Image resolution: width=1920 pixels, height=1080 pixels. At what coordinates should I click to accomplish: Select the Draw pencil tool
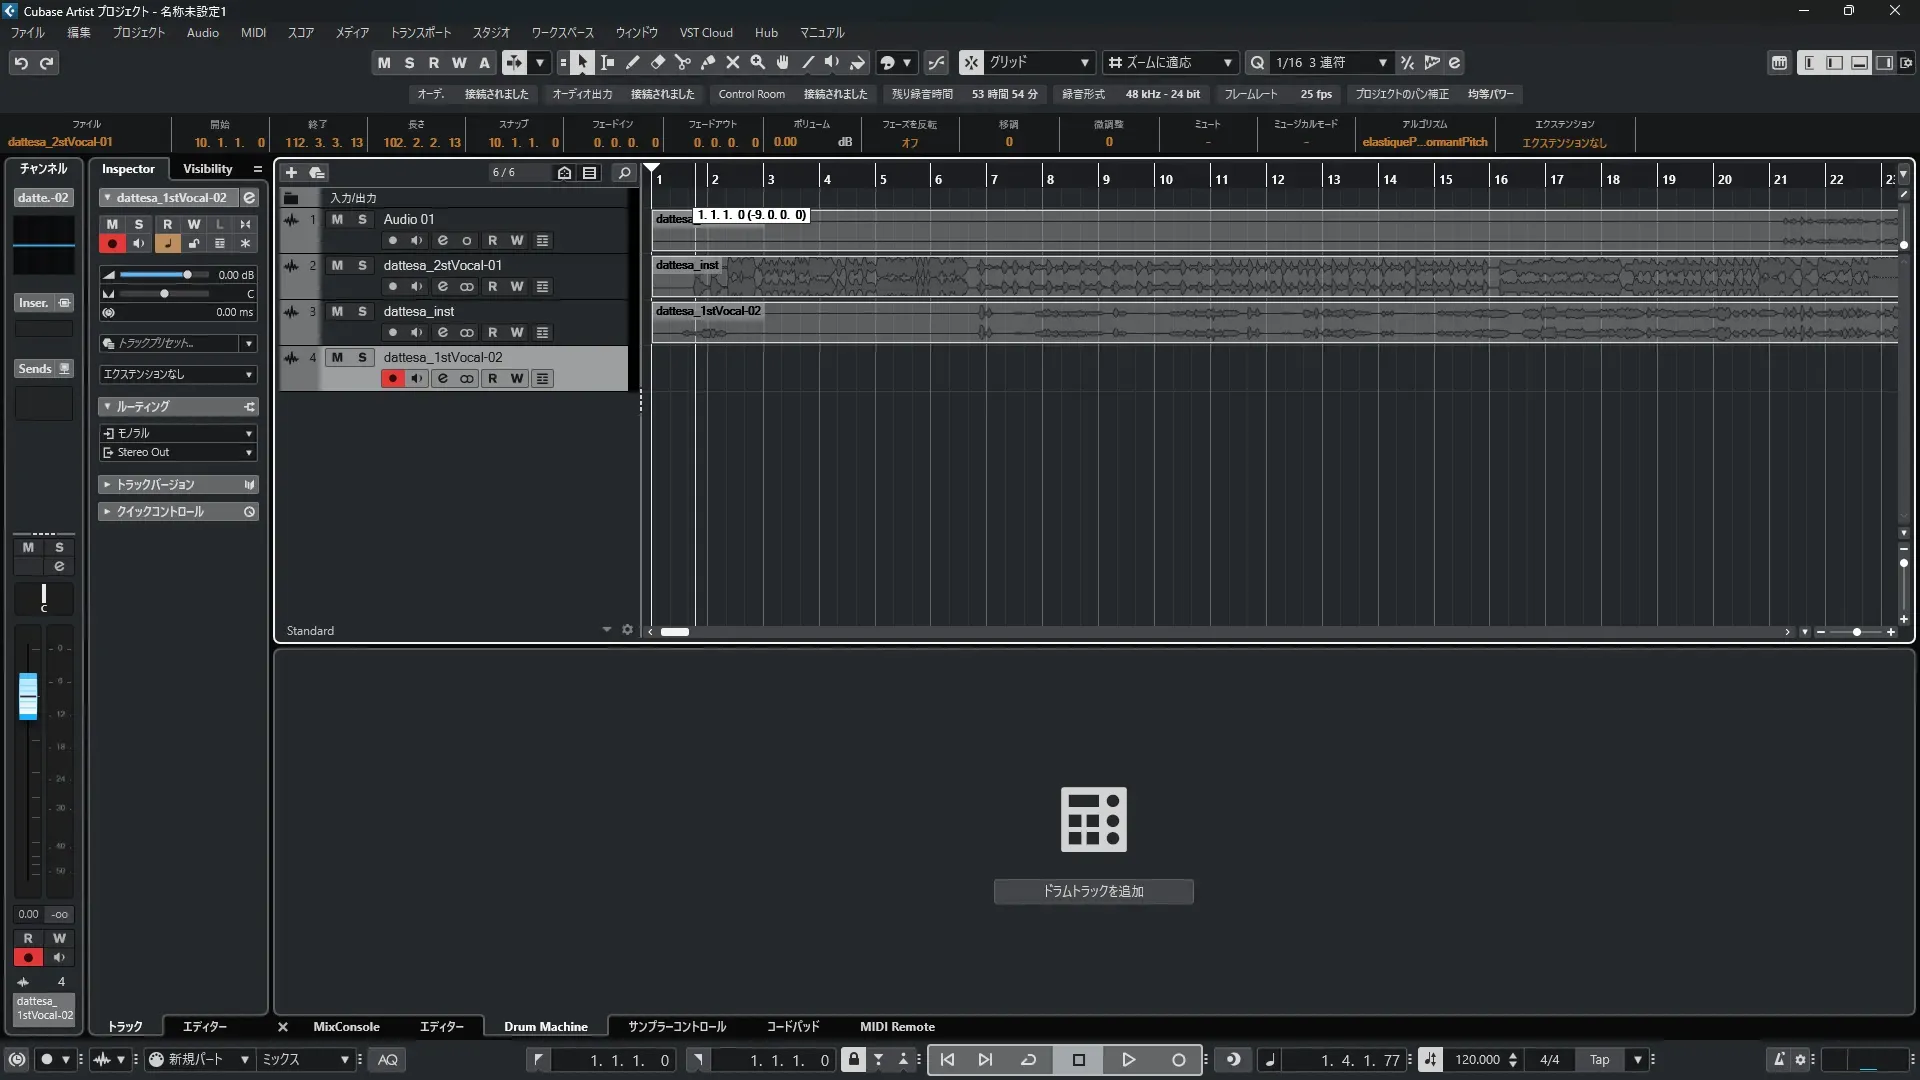point(633,63)
